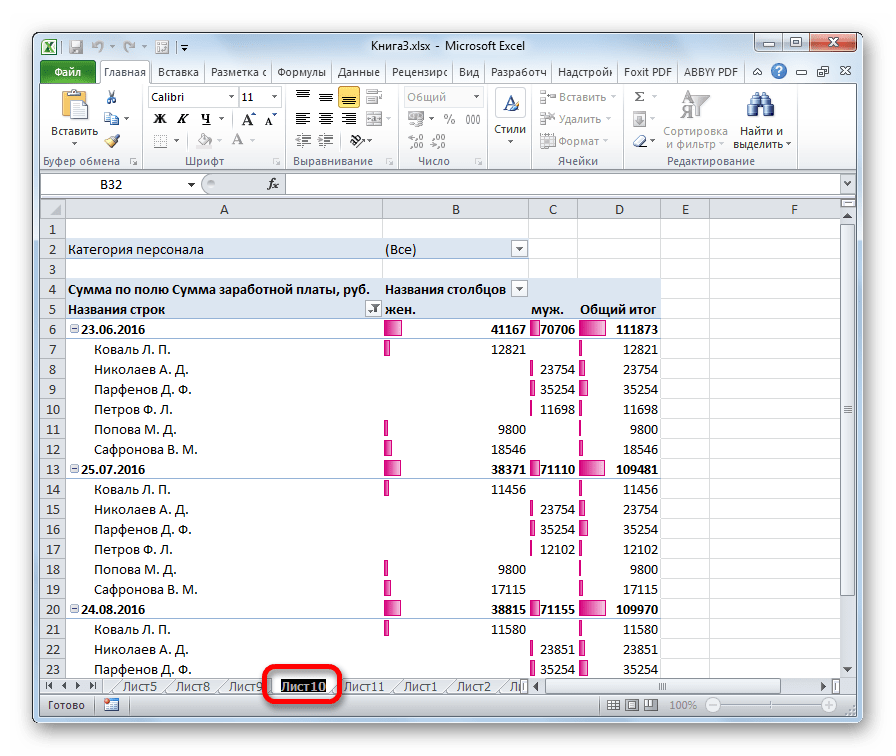This screenshot has height=756, width=896.
Task: Toggle bold Ж formatting
Action: pos(159,119)
